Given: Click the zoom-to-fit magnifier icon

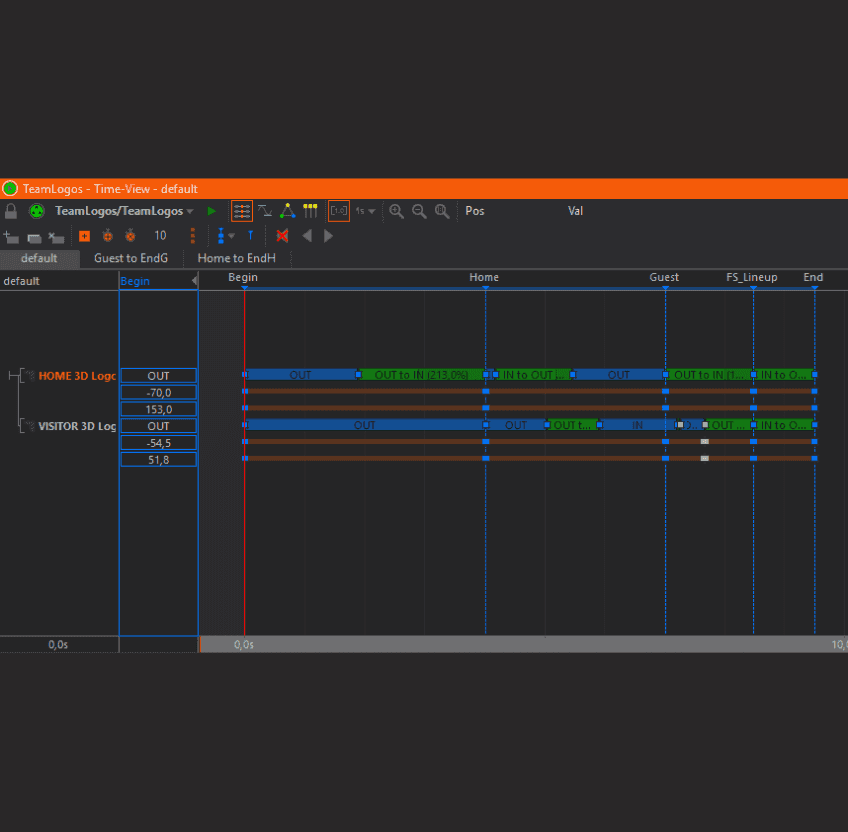Looking at the screenshot, I should (442, 211).
